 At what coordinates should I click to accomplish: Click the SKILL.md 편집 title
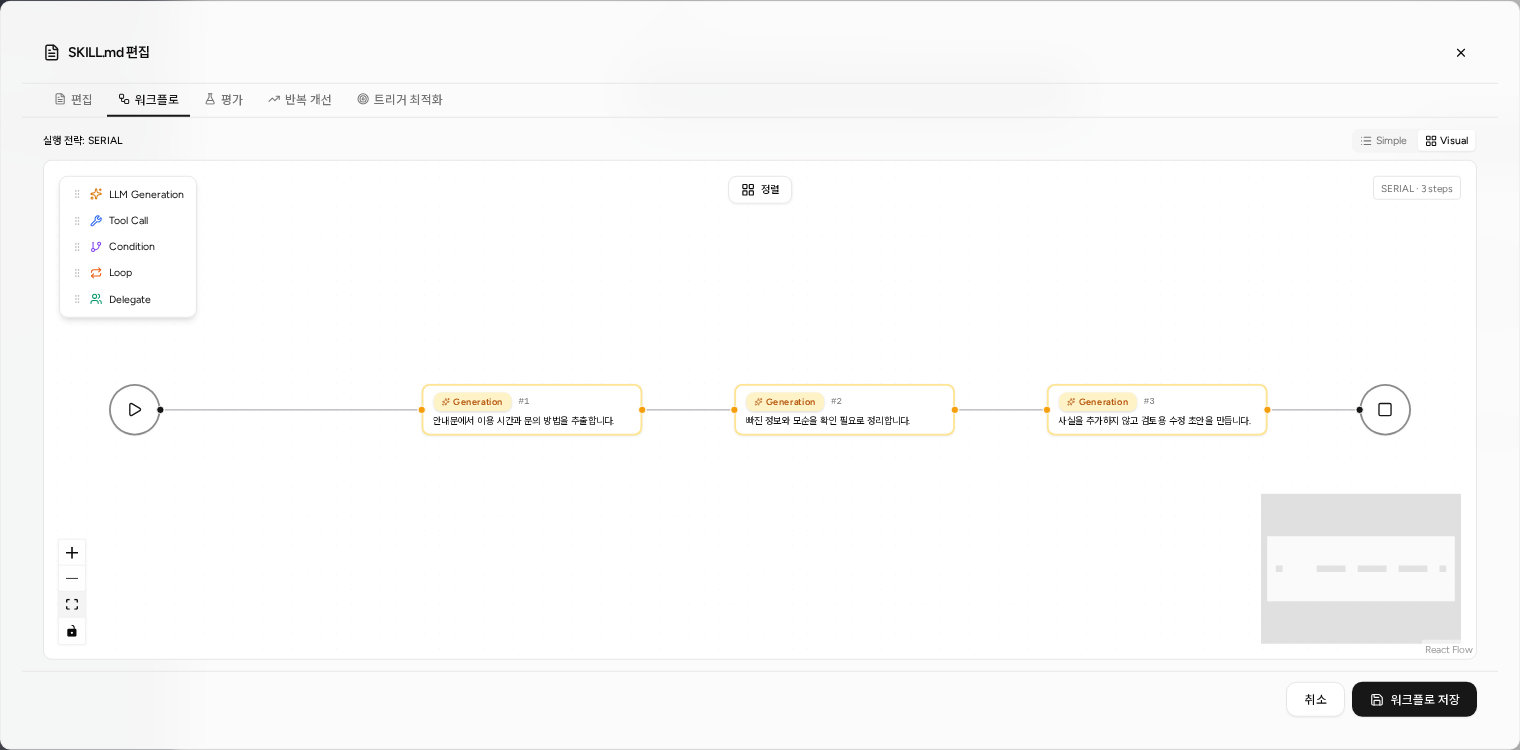pyautogui.click(x=109, y=52)
